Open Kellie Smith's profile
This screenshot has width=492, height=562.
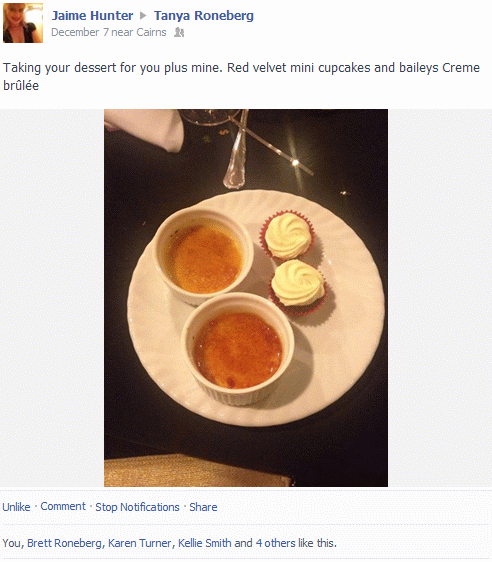coord(205,543)
